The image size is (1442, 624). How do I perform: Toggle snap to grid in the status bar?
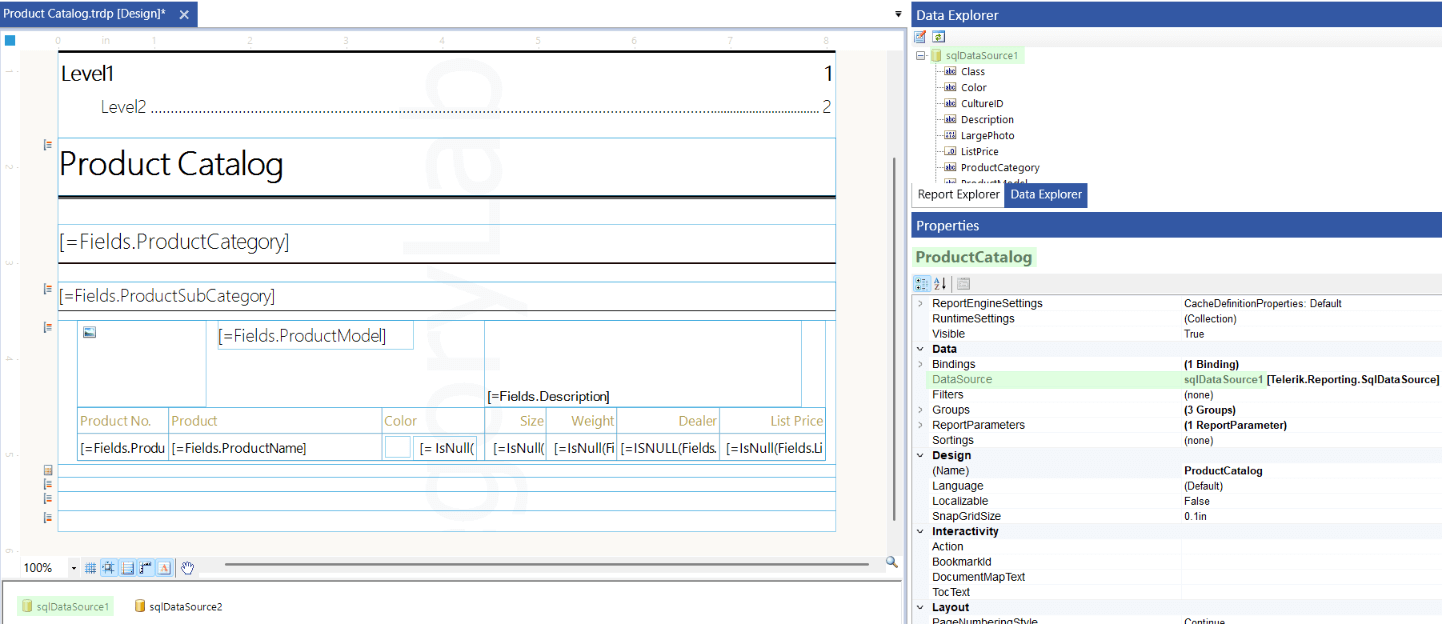(x=107, y=567)
